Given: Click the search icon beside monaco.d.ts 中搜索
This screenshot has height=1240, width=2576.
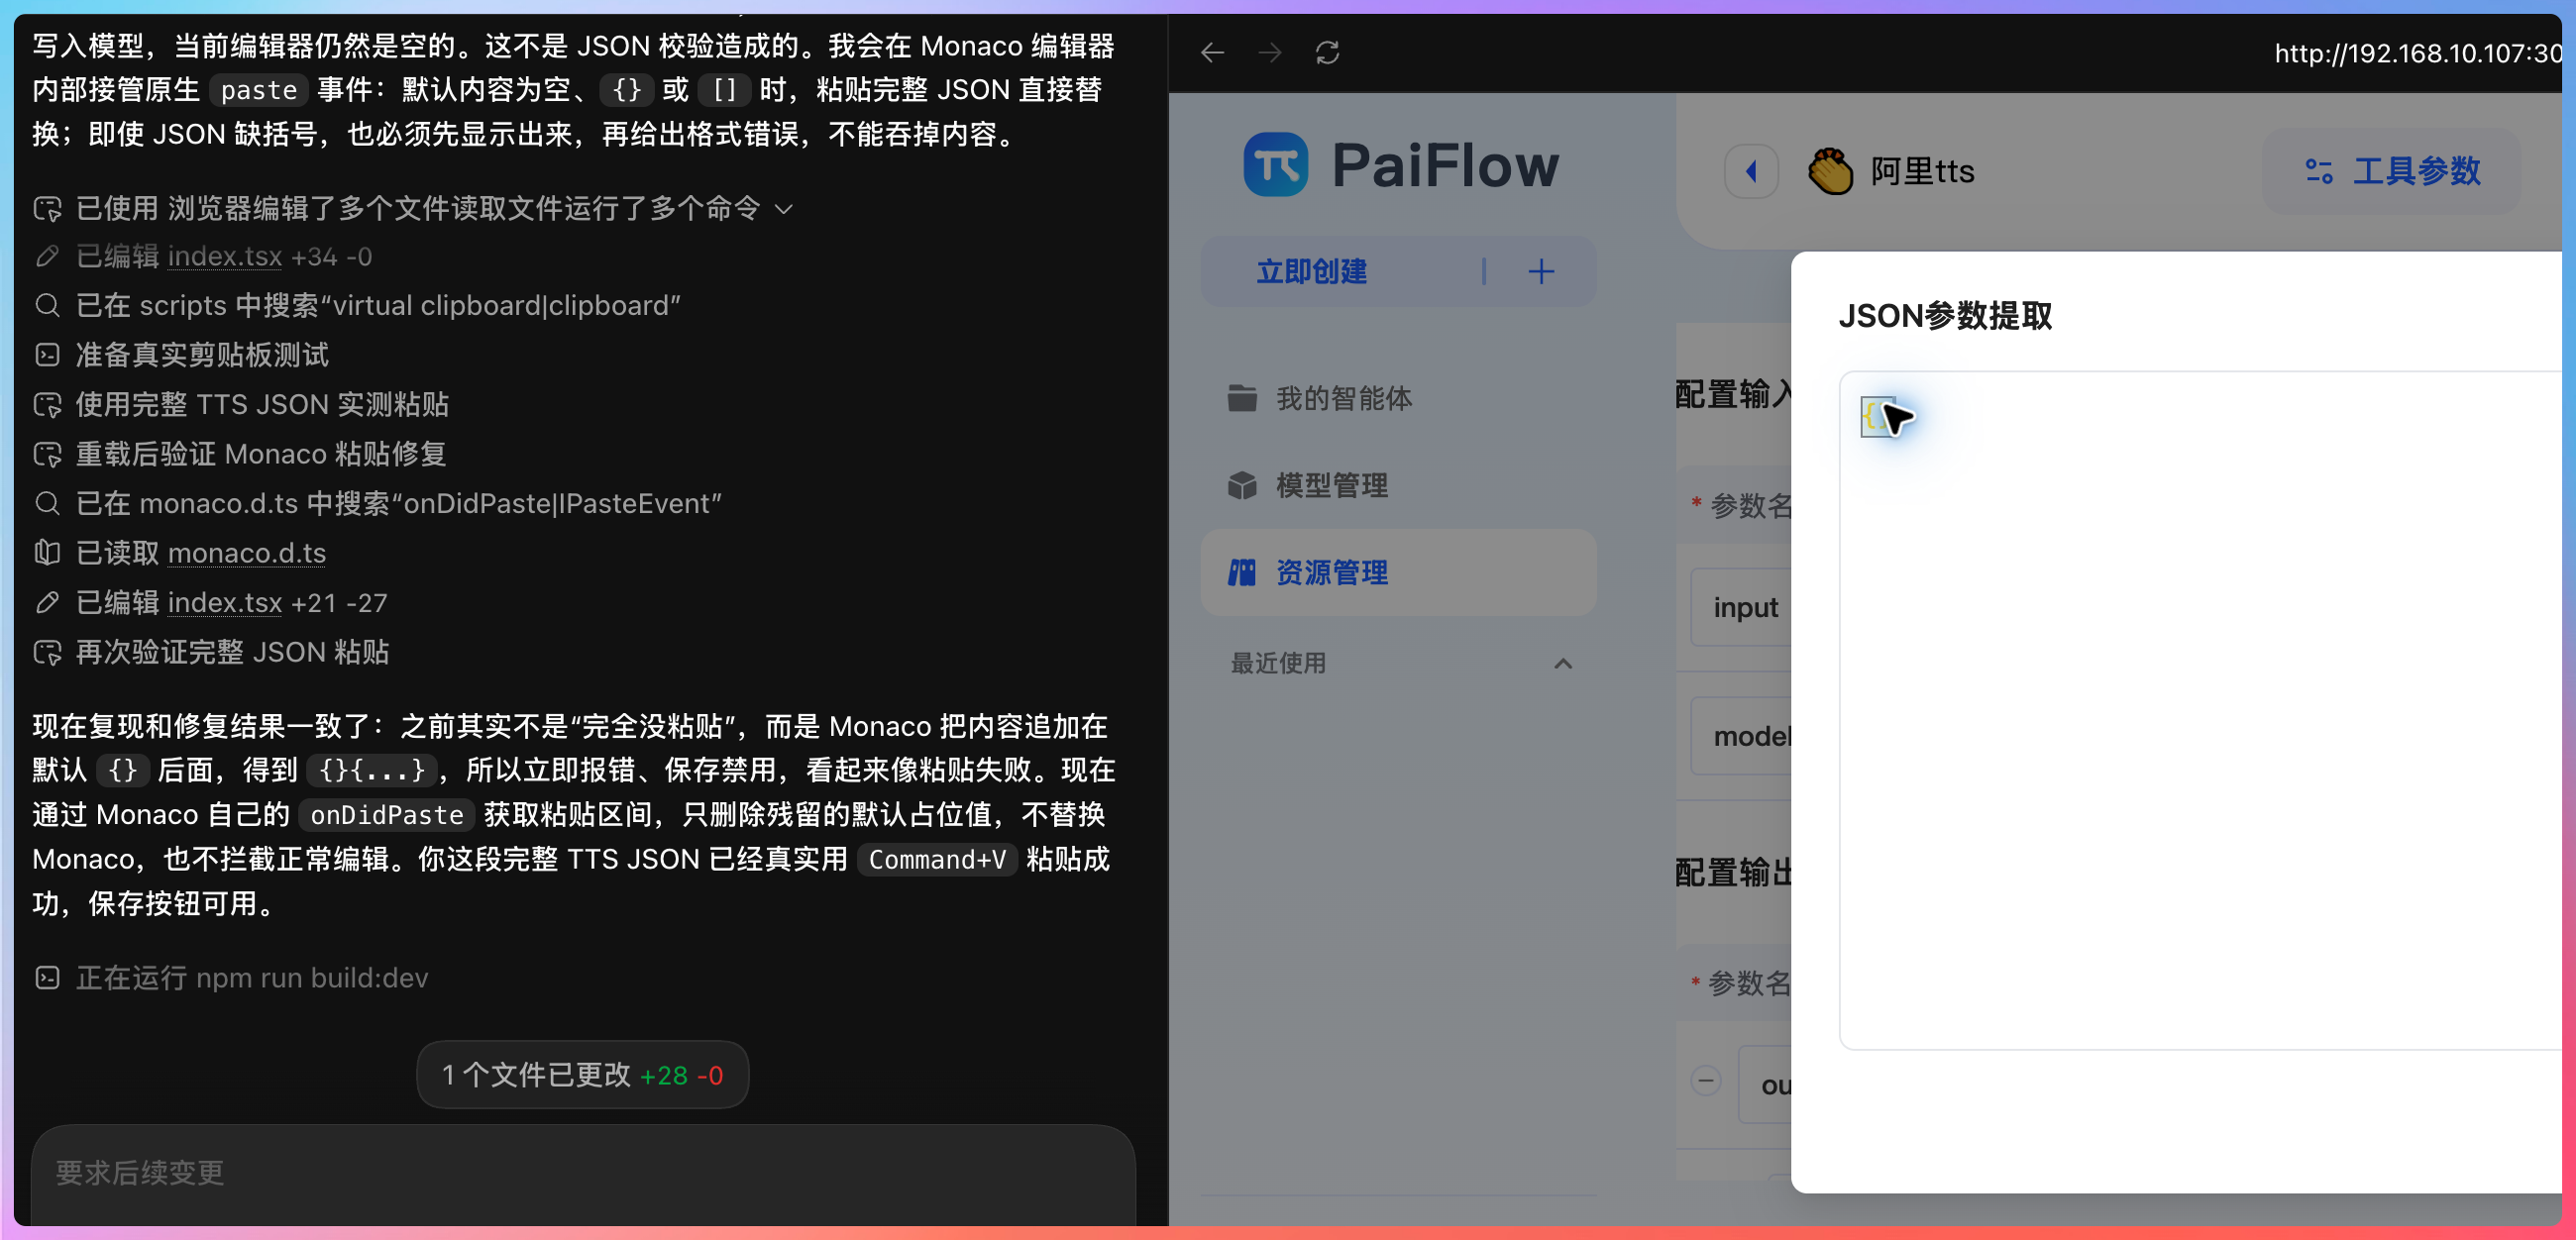Looking at the screenshot, I should click(x=47, y=503).
